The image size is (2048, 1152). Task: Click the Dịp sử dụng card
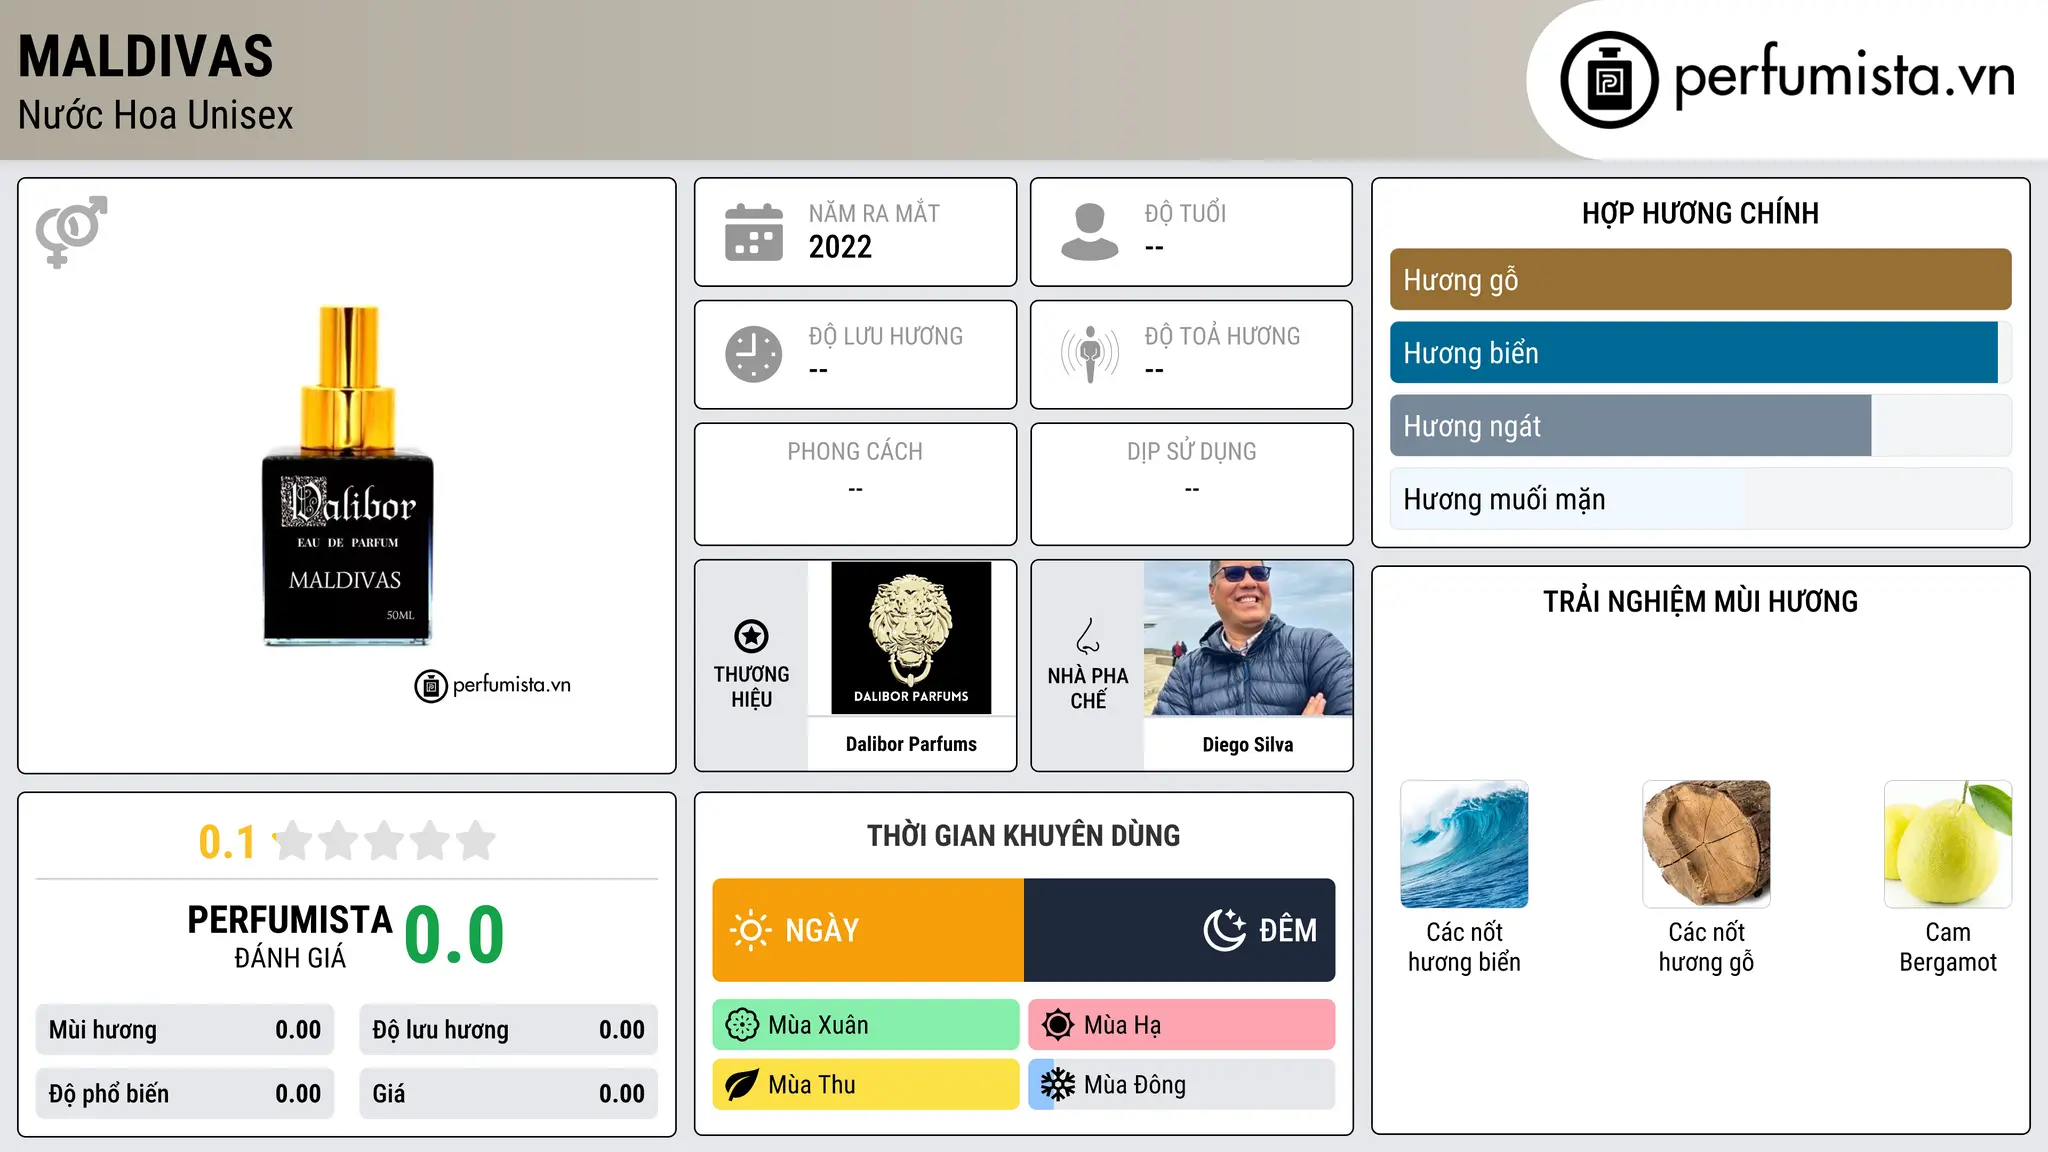(x=1192, y=484)
